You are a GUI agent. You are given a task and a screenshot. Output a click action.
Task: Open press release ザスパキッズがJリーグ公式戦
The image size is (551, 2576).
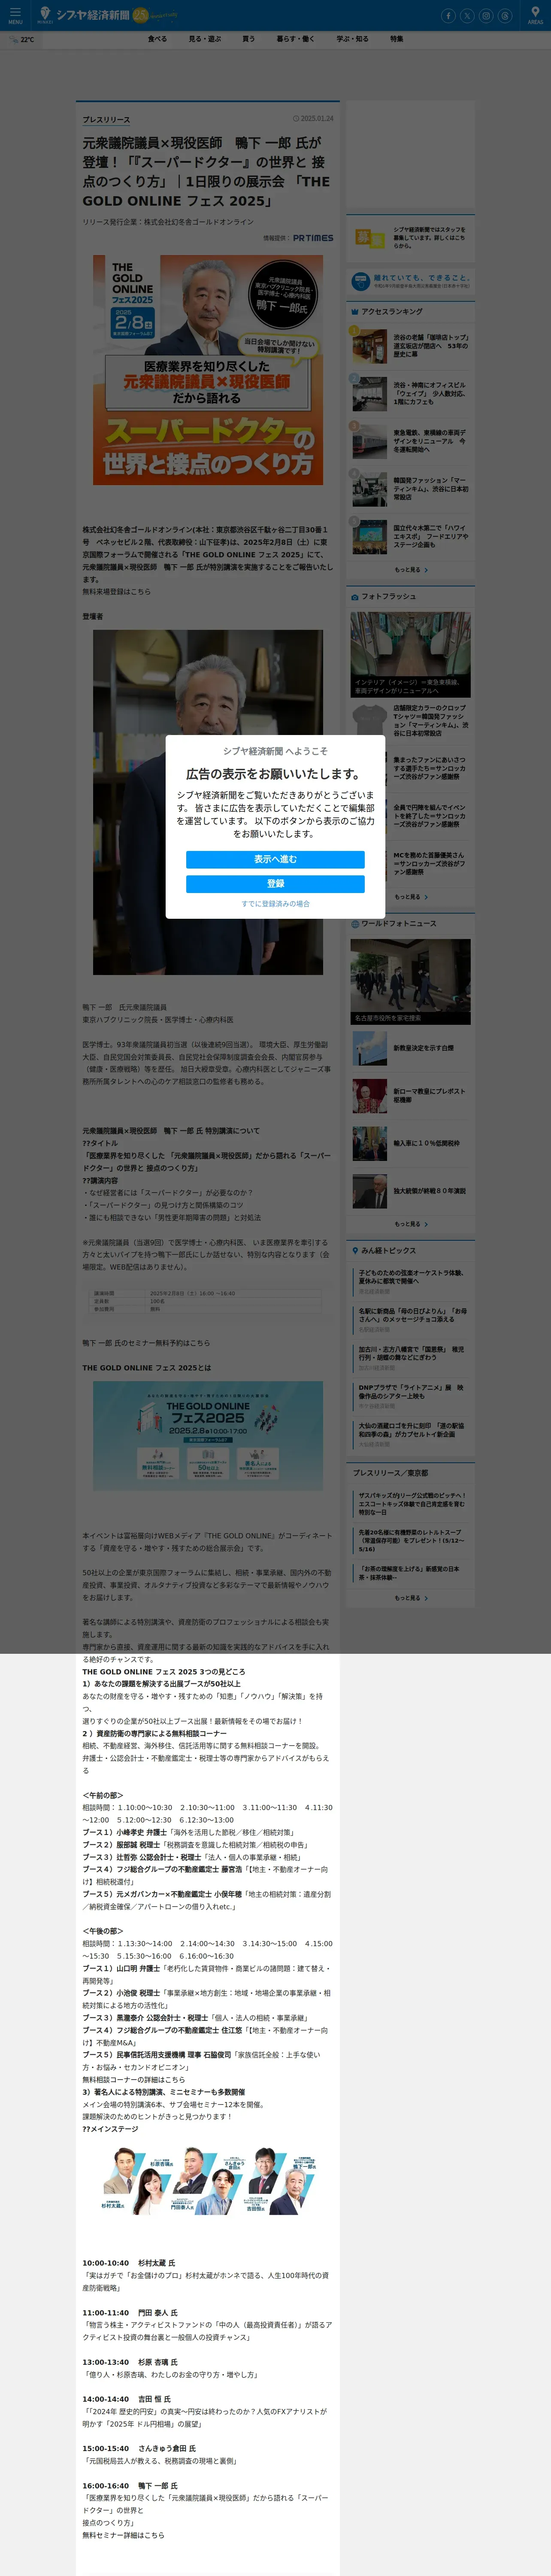[x=412, y=1504]
